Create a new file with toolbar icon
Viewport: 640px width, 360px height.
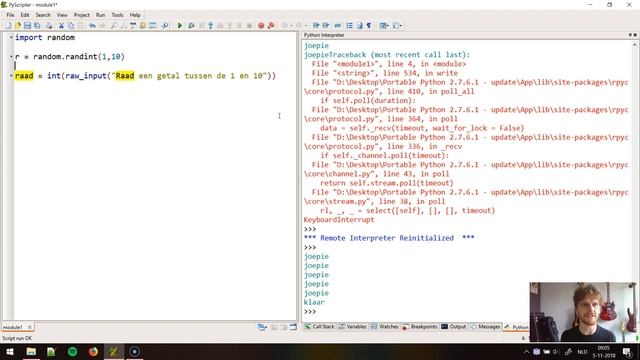click(x=8, y=25)
